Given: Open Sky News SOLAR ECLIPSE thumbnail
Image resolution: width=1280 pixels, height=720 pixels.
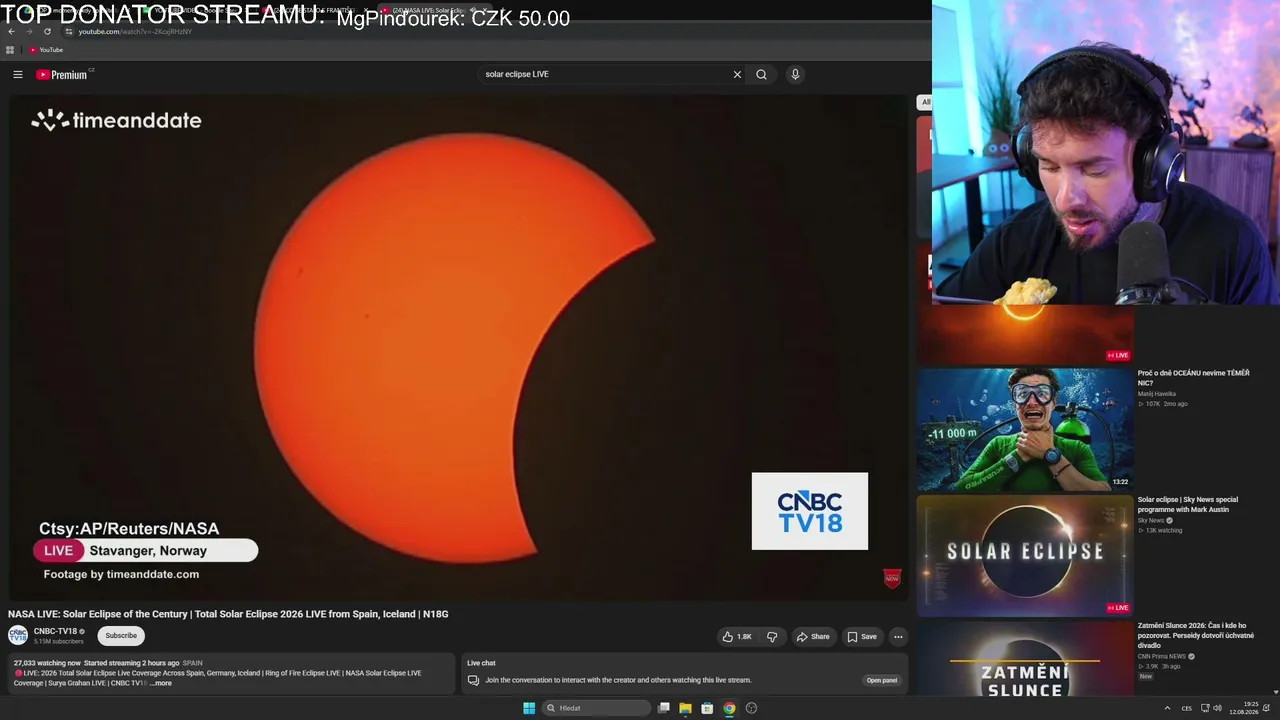Looking at the screenshot, I should 1025,556.
